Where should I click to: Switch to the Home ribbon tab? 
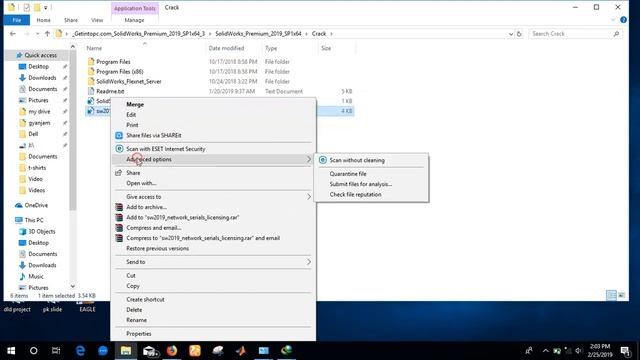point(43,20)
